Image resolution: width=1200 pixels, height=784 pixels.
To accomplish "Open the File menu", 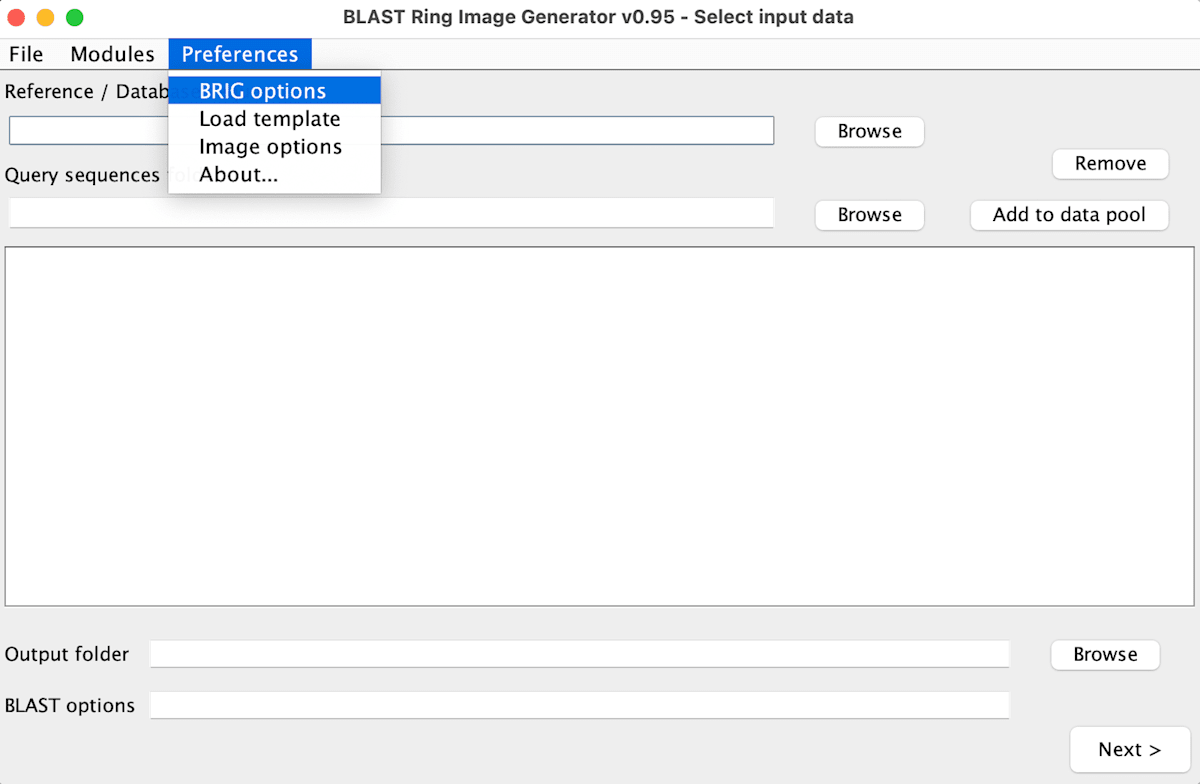I will (x=26, y=54).
